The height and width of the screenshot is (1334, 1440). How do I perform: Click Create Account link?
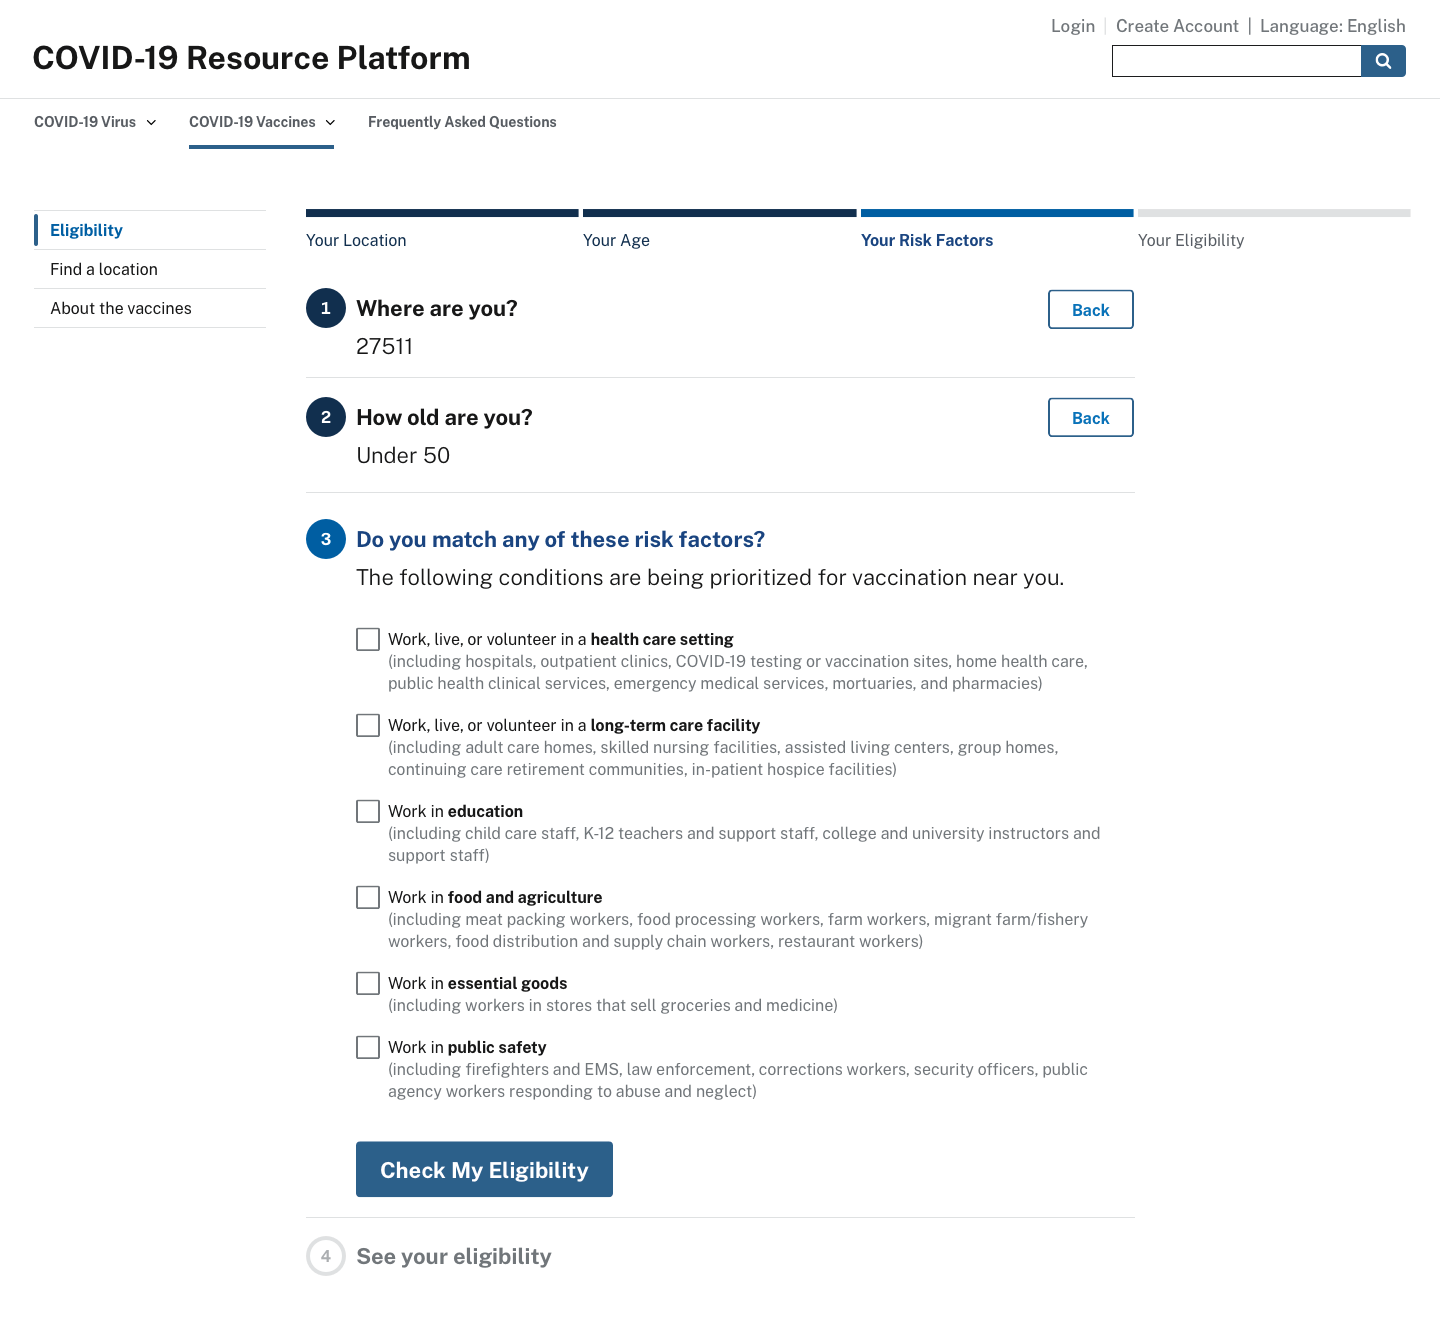1177,26
